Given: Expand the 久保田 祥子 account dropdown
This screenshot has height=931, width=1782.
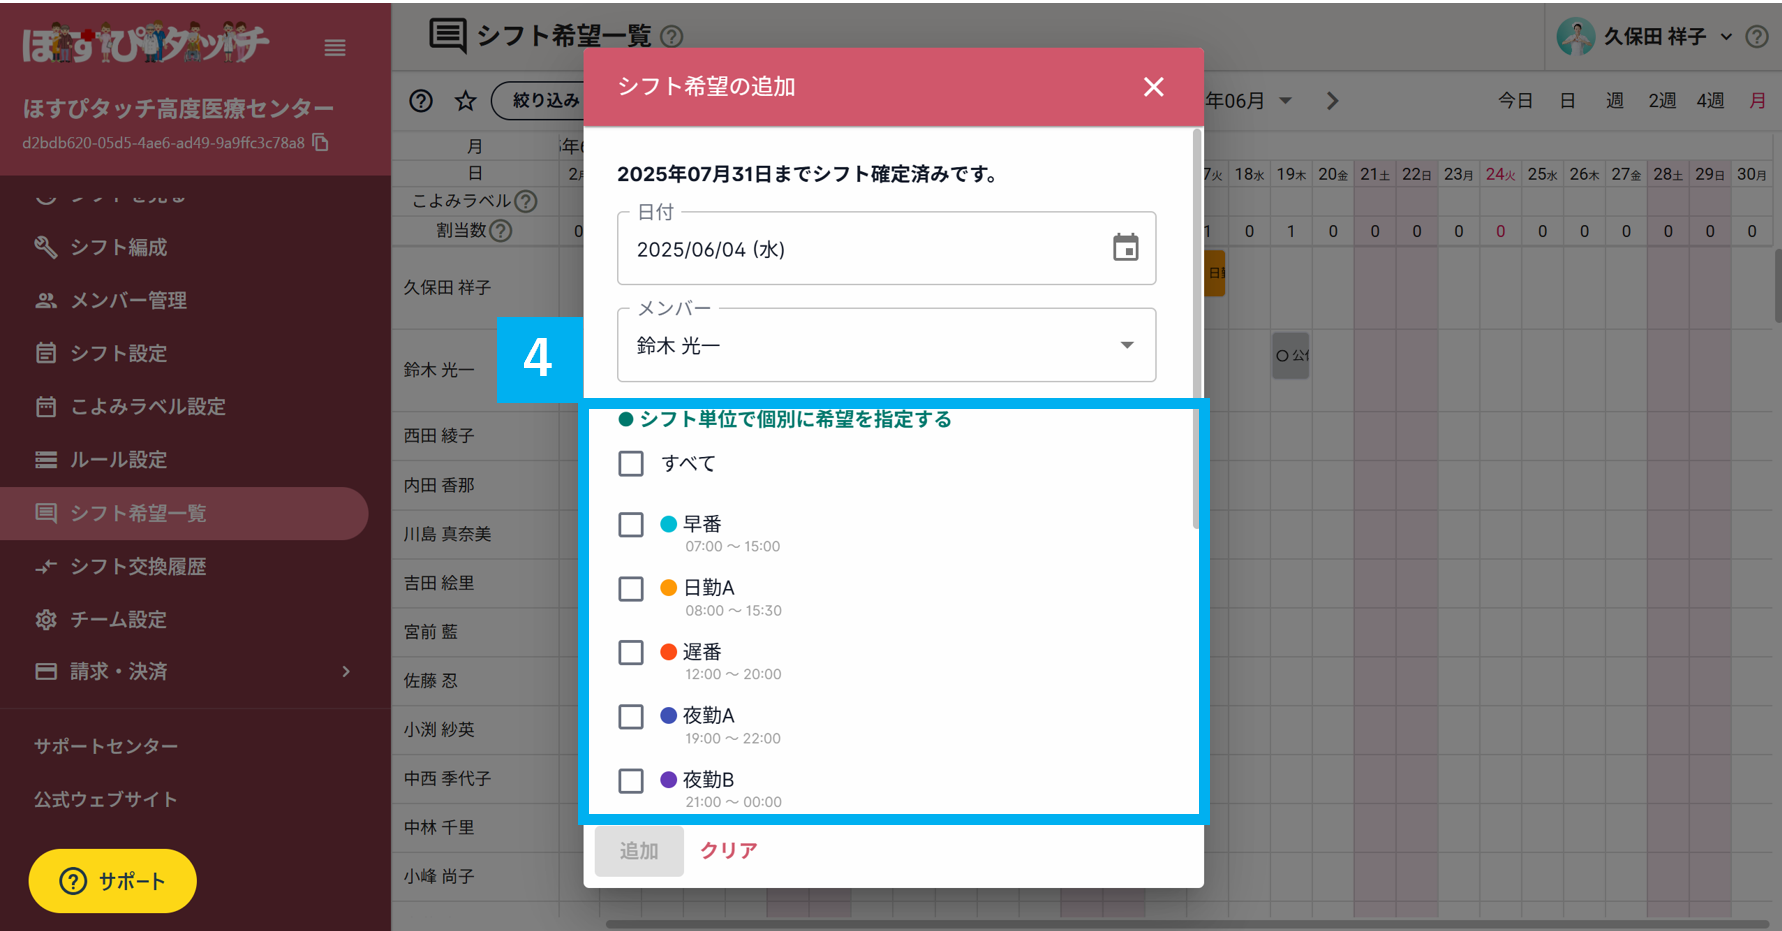Looking at the screenshot, I should 1728,36.
